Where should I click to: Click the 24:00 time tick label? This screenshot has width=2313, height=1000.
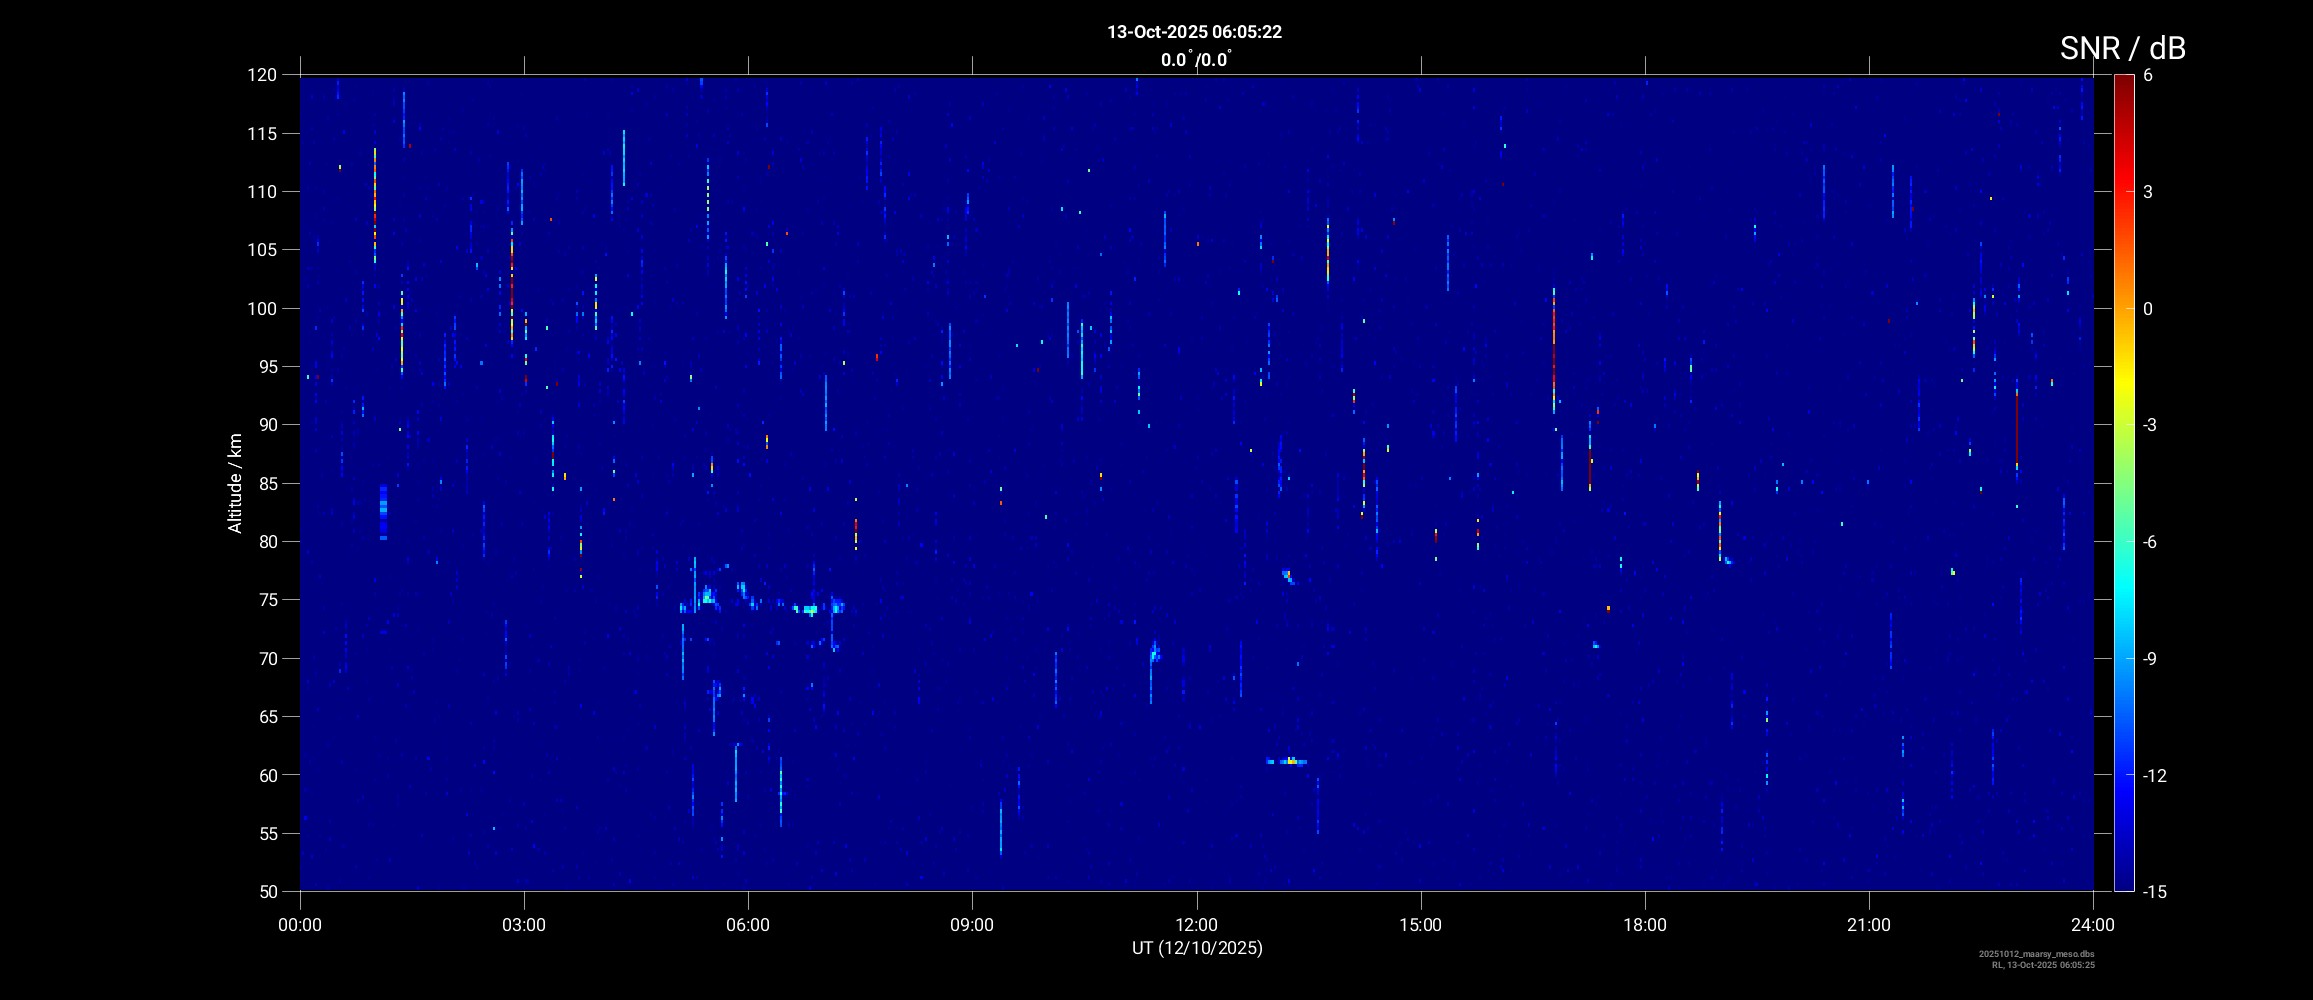click(2092, 925)
